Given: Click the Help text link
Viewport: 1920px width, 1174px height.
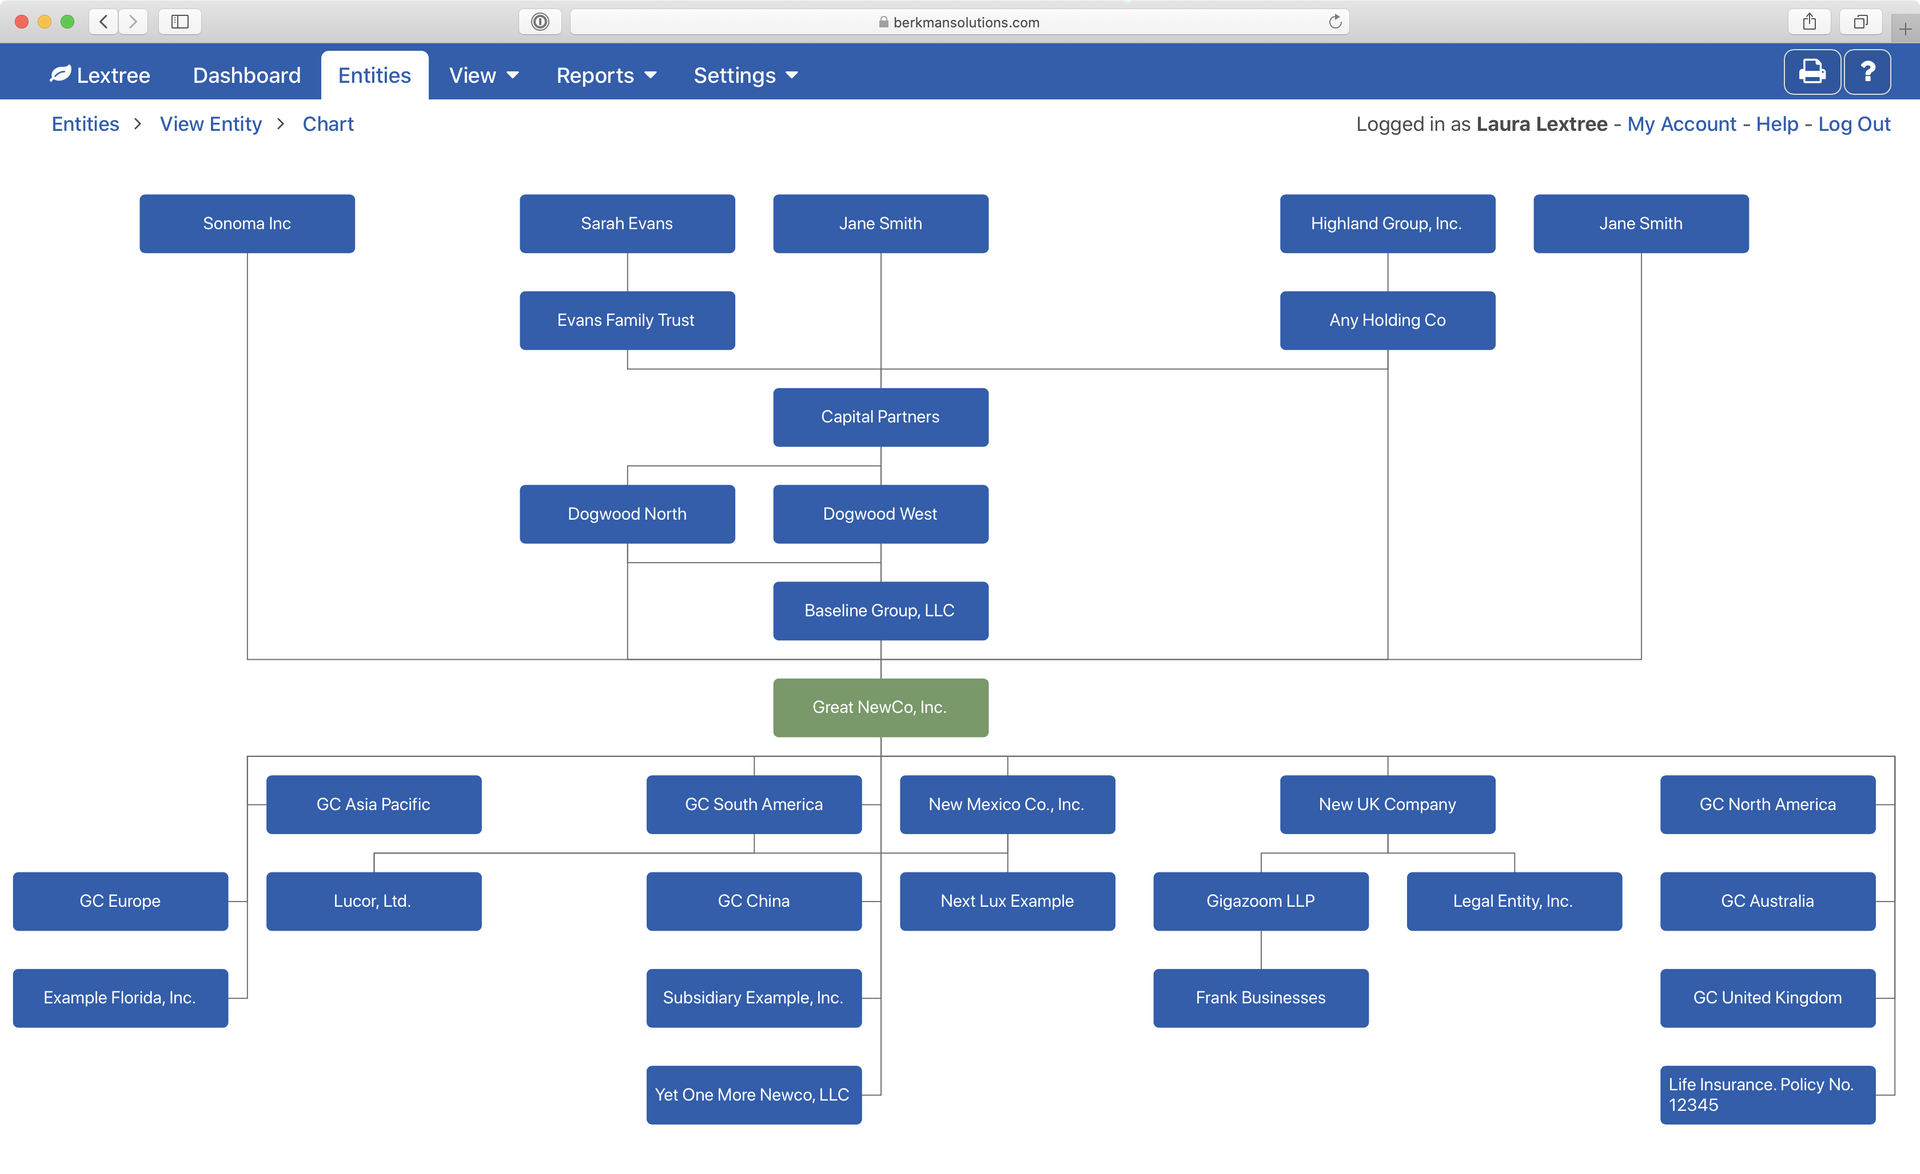Looking at the screenshot, I should (1776, 124).
